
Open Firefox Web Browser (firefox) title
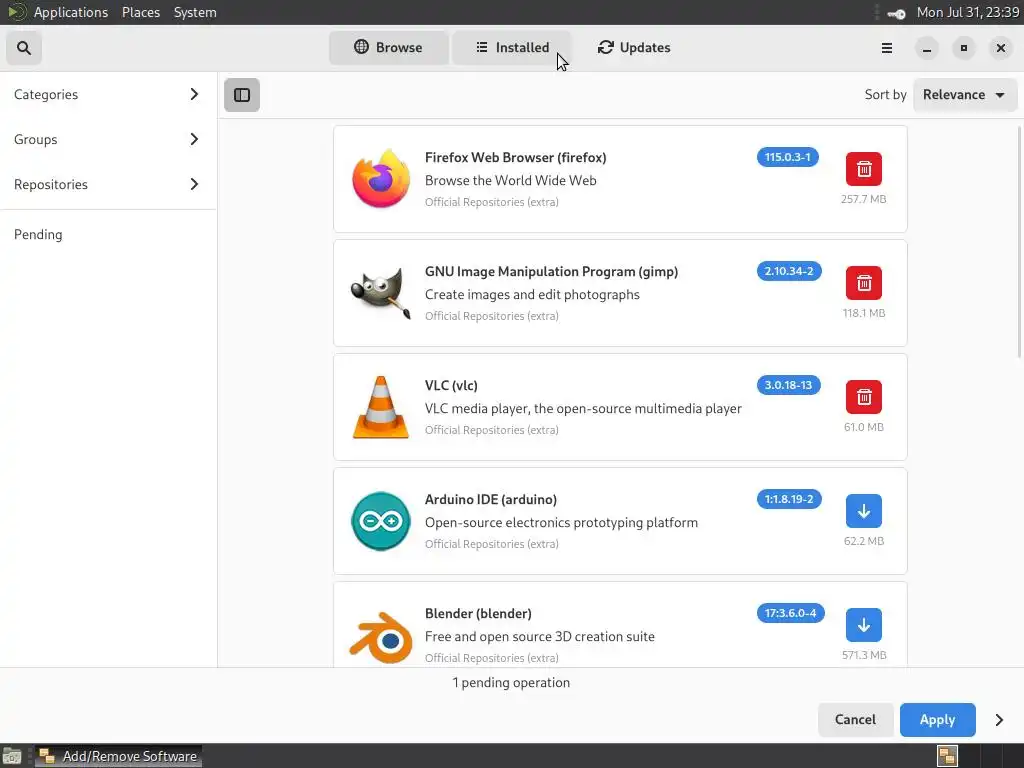pos(515,157)
